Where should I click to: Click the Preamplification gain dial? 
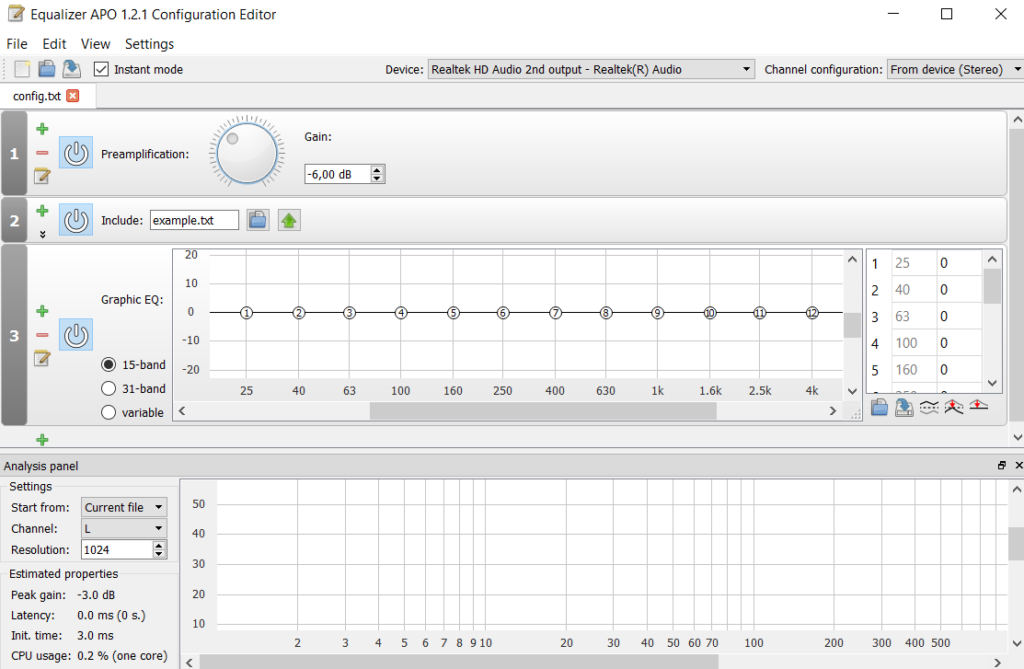247,153
